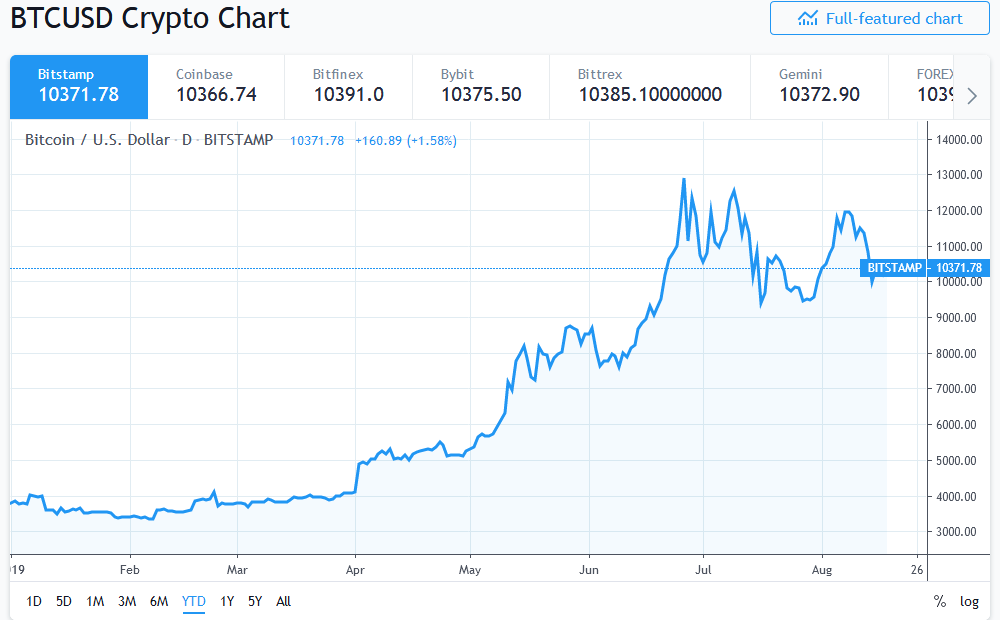Toggle percentage scale display

(939, 601)
